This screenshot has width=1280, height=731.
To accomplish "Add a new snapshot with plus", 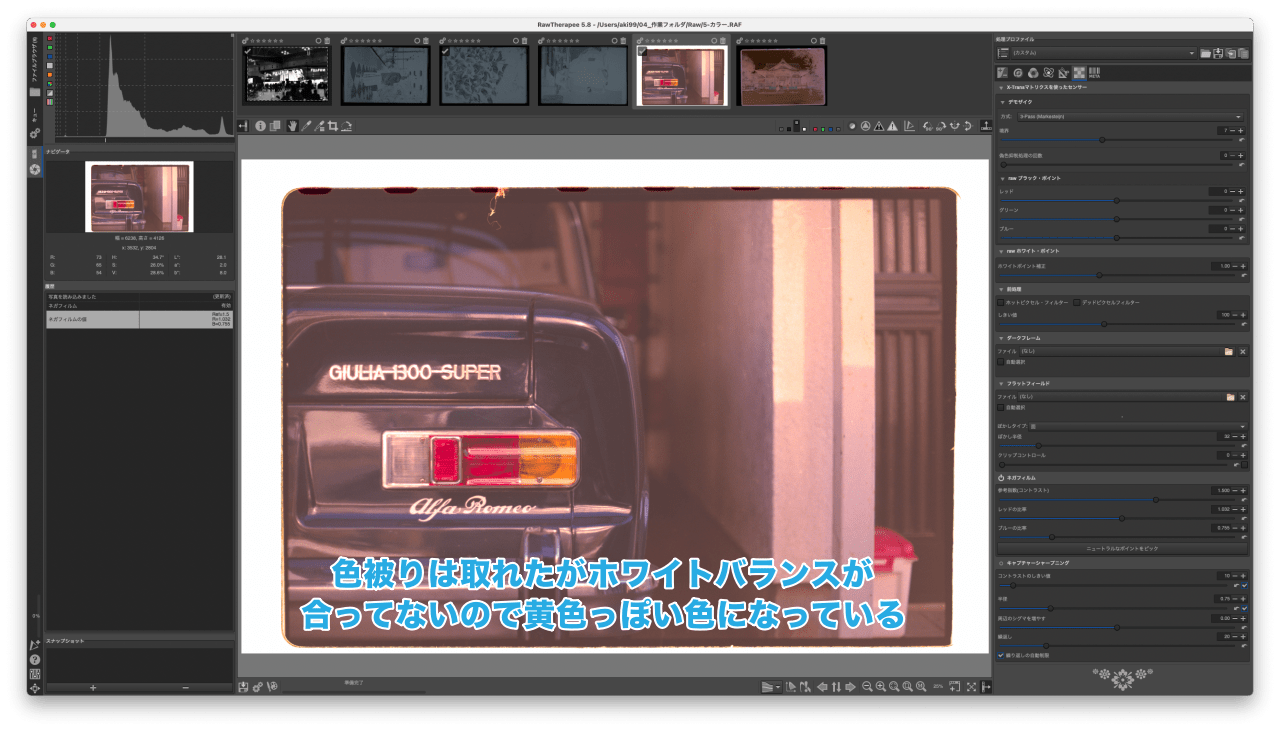I will [x=93, y=688].
